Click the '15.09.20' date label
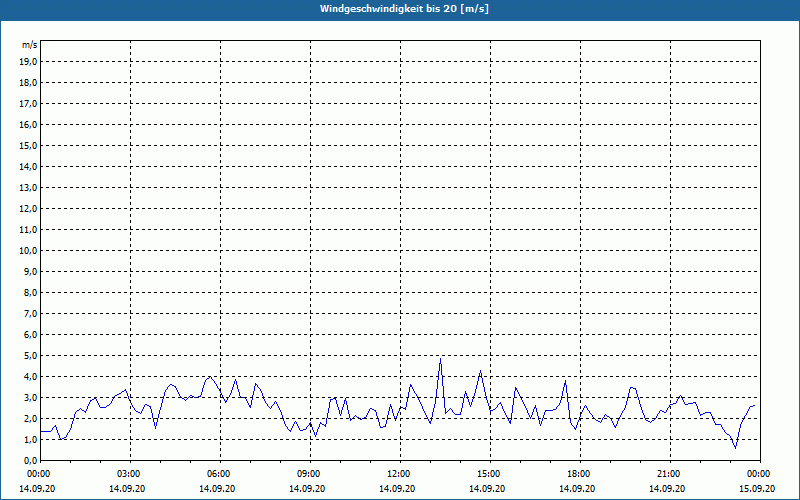This screenshot has height=500, width=800. coord(757,489)
